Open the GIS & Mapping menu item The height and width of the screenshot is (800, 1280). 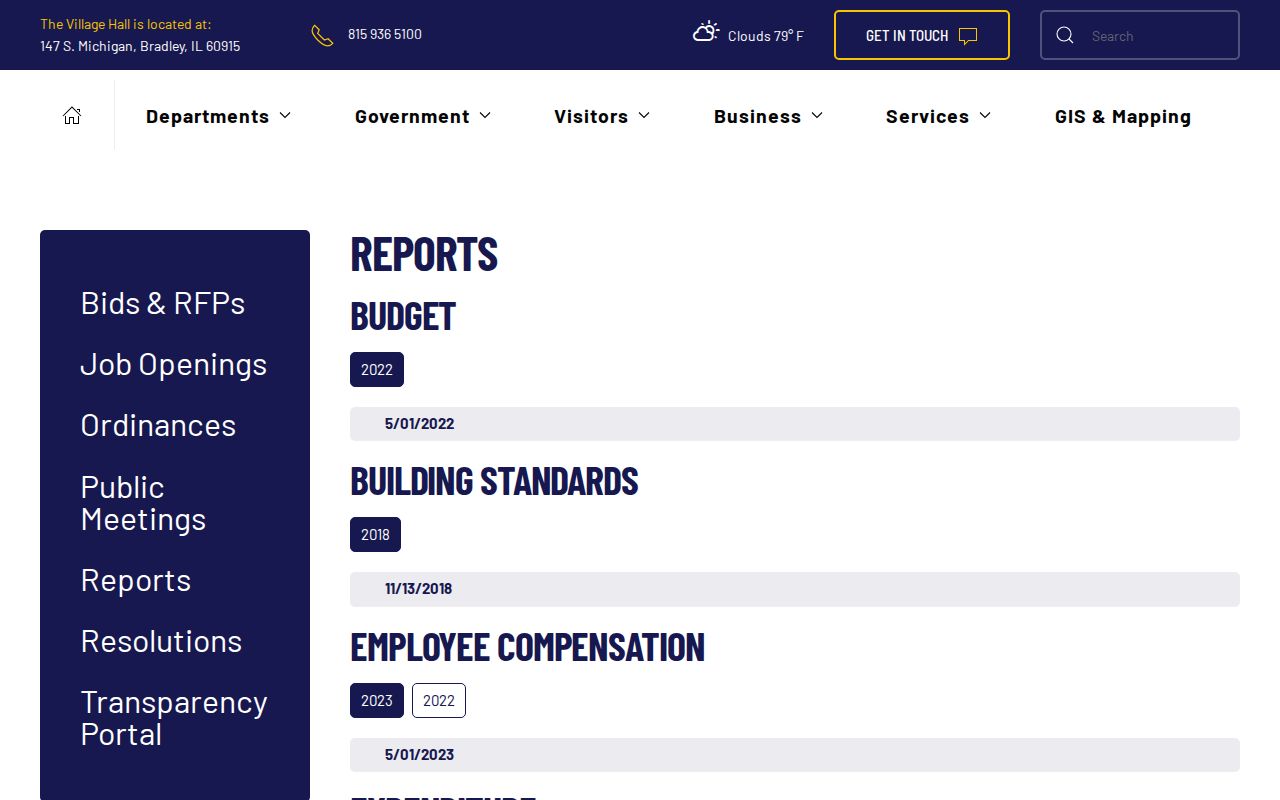[x=1123, y=116]
